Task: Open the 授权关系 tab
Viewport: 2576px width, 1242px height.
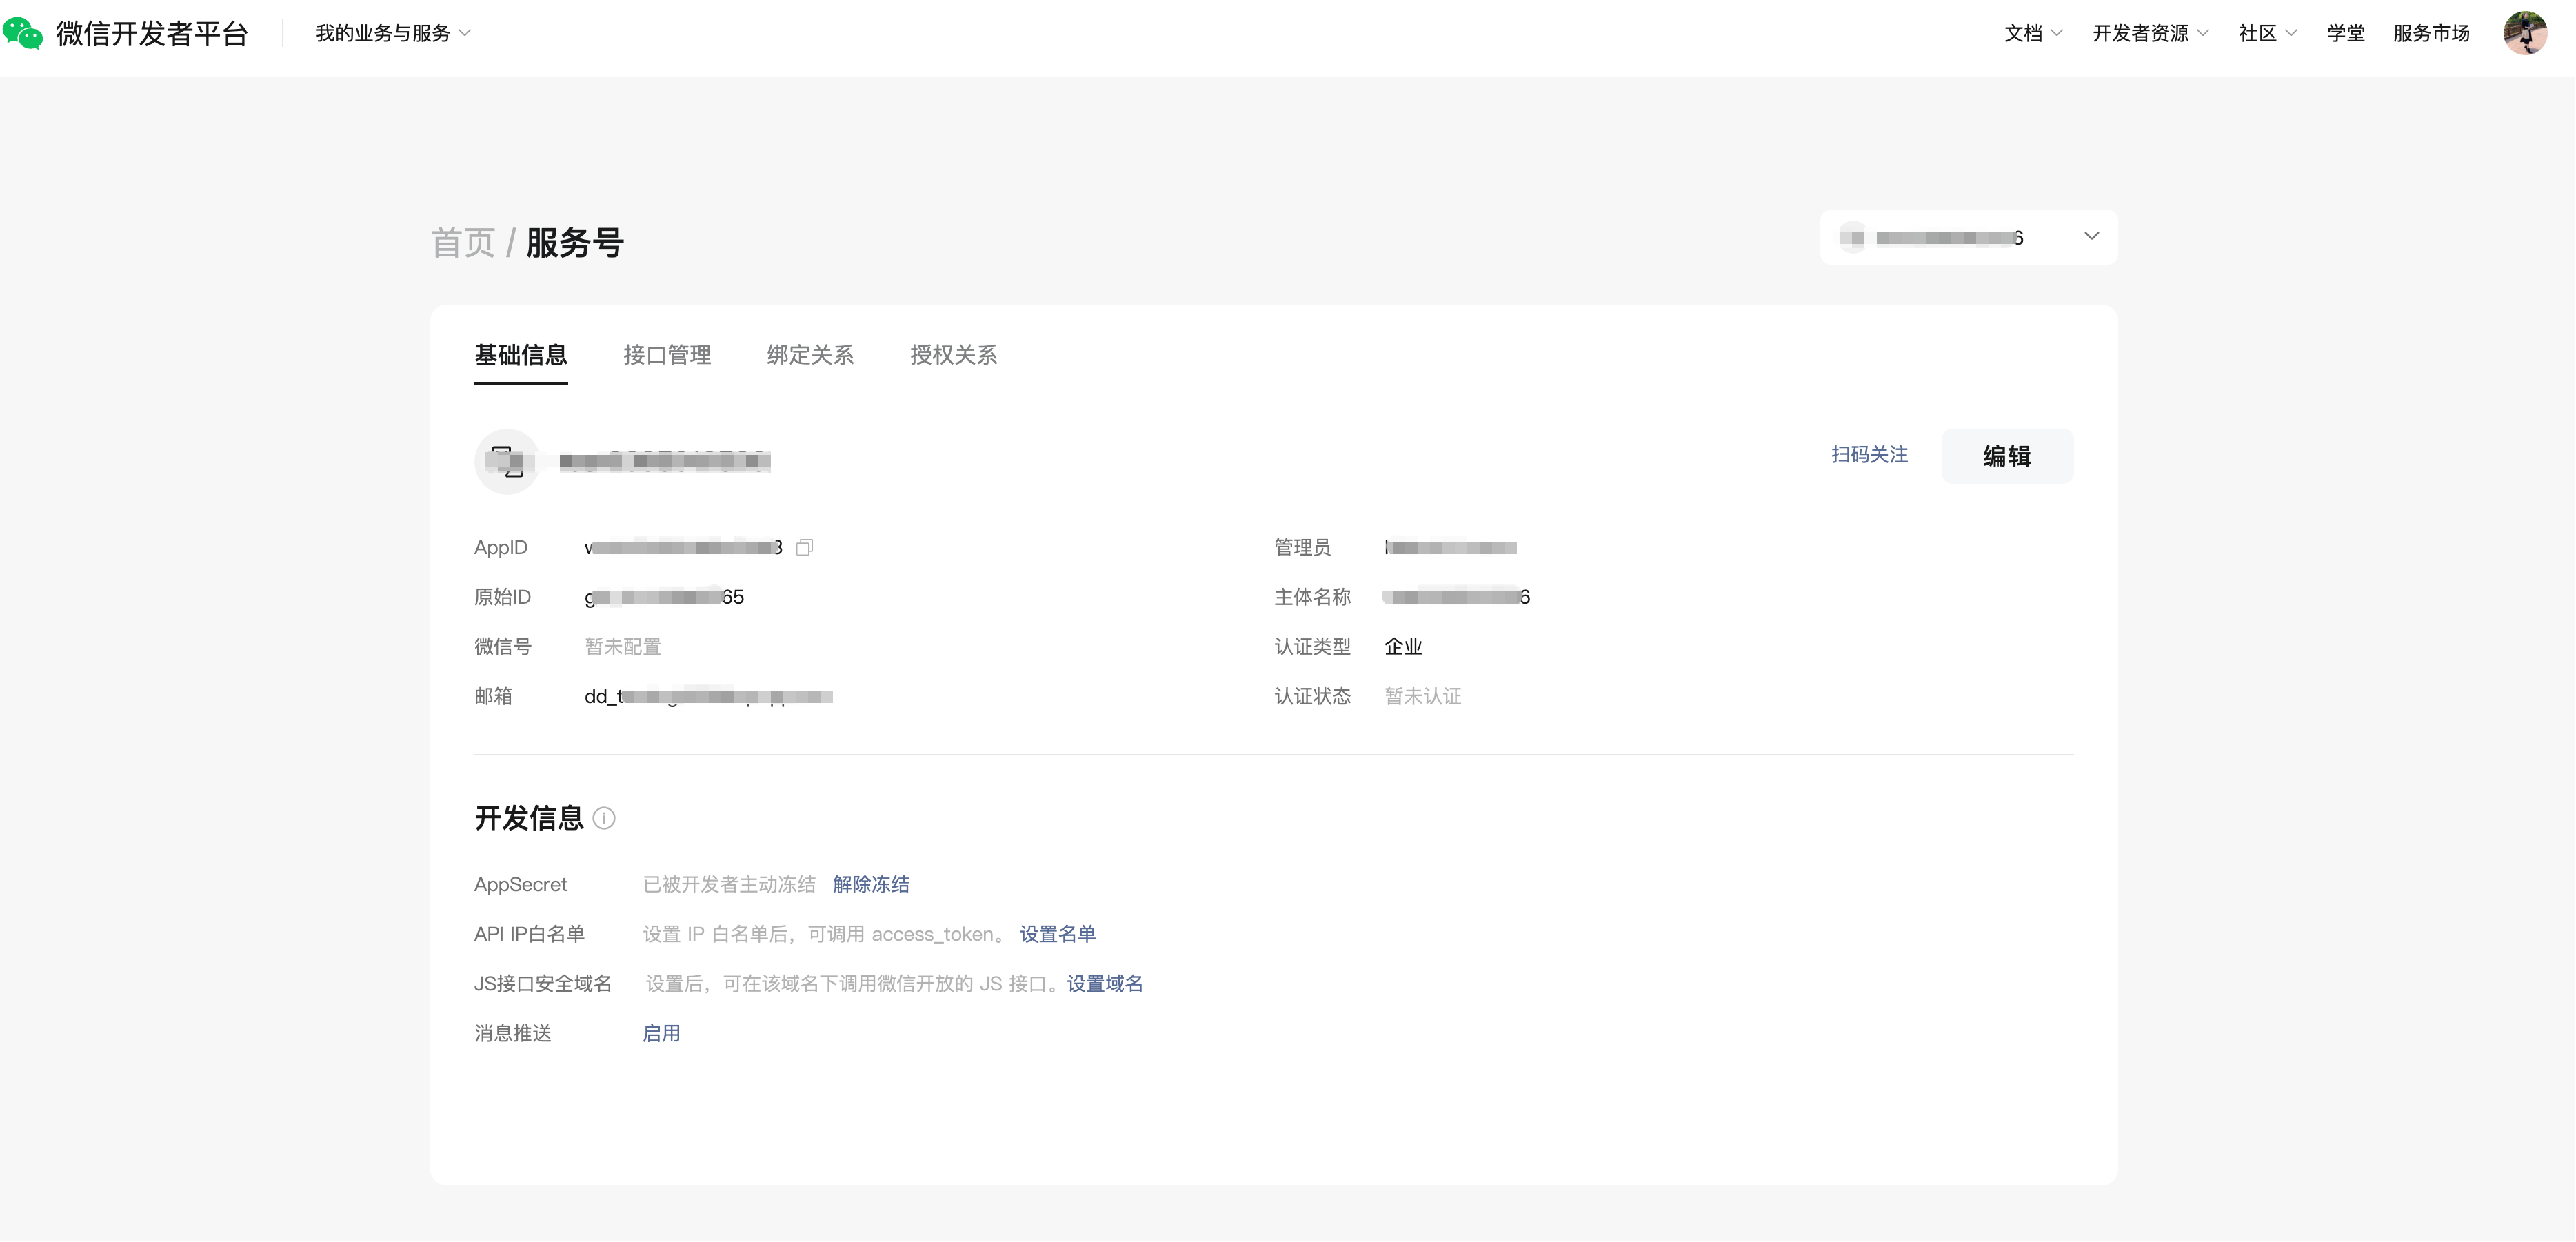Action: click(x=953, y=355)
